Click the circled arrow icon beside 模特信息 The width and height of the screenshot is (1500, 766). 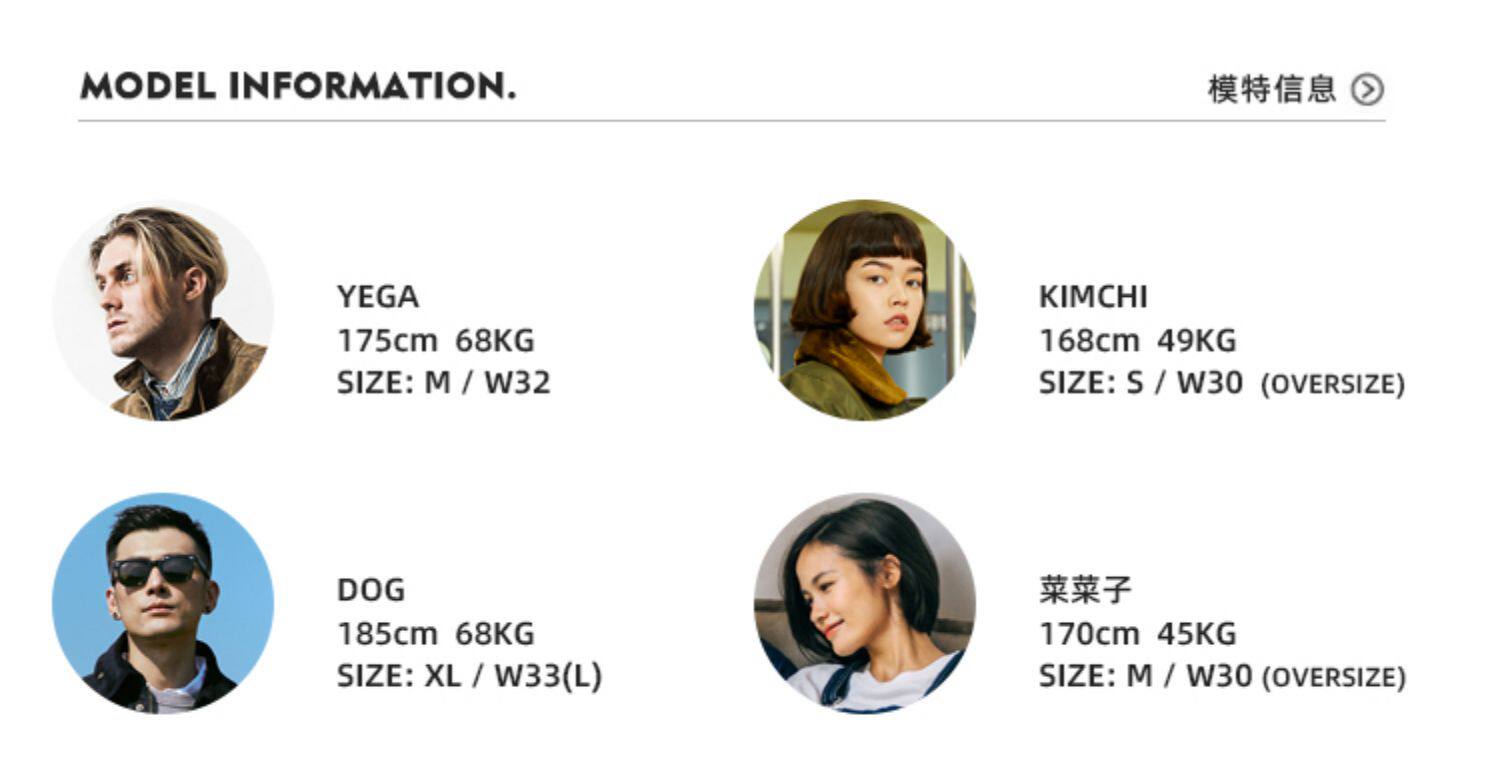(1367, 90)
